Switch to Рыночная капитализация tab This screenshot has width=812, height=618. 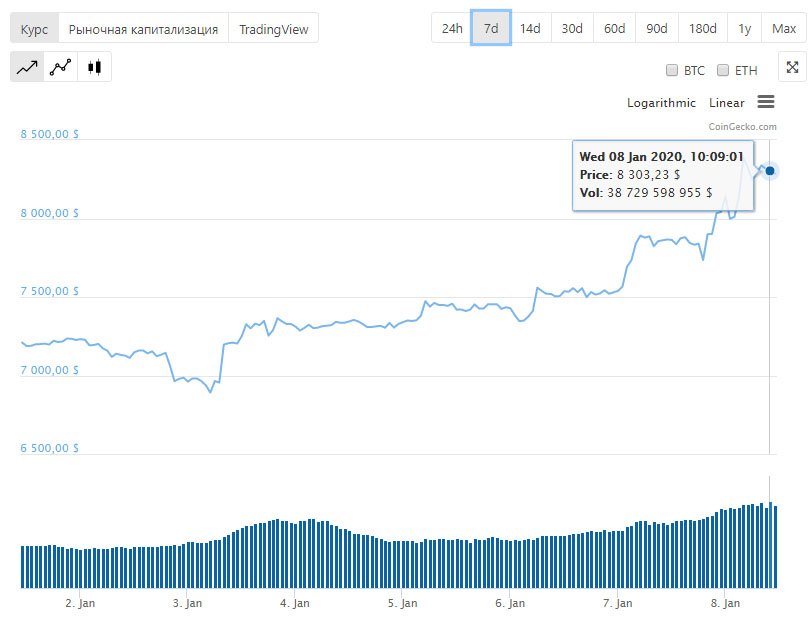[143, 29]
